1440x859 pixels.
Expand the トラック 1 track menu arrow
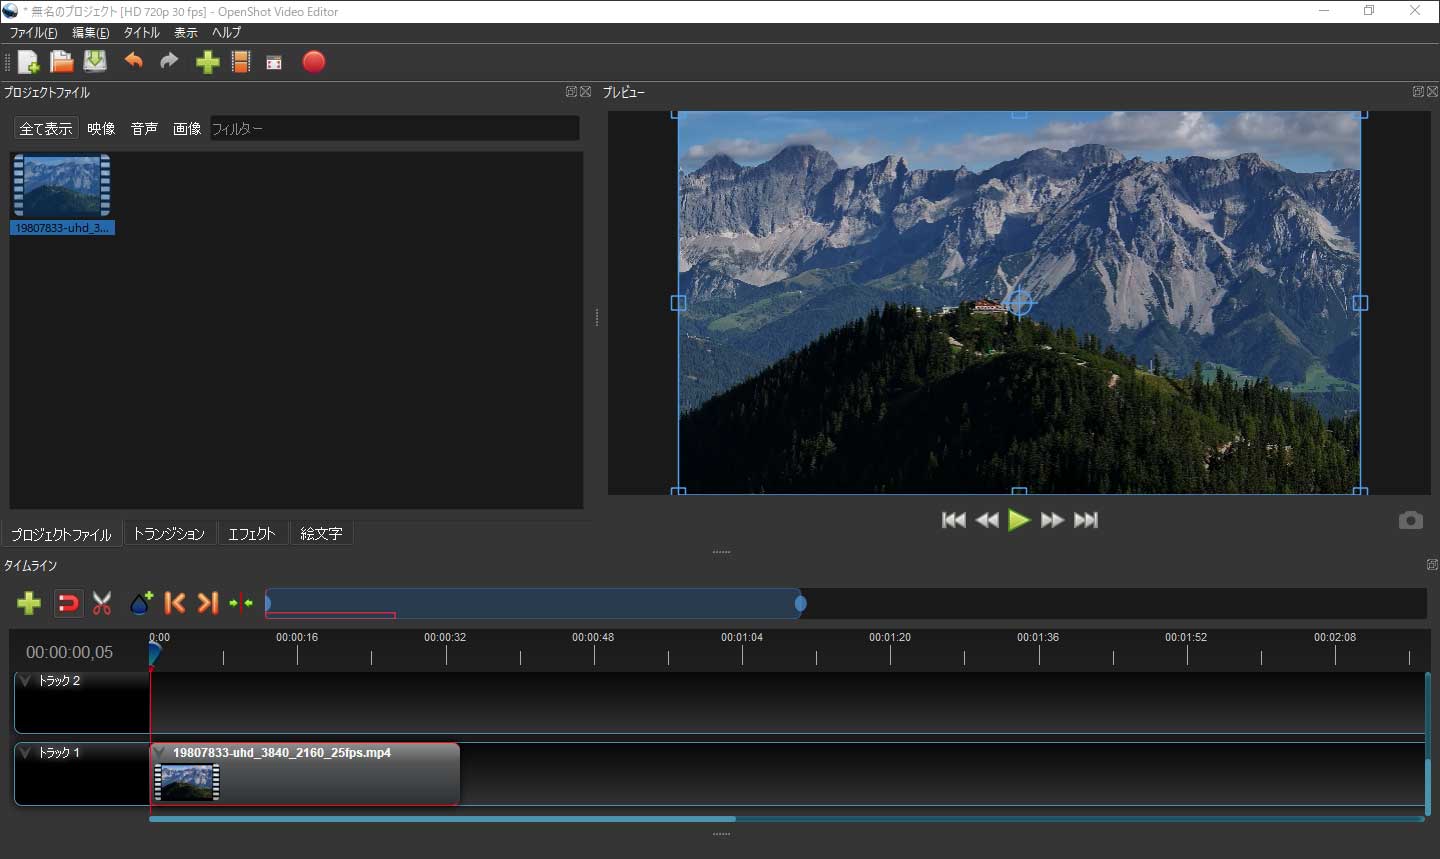[26, 752]
